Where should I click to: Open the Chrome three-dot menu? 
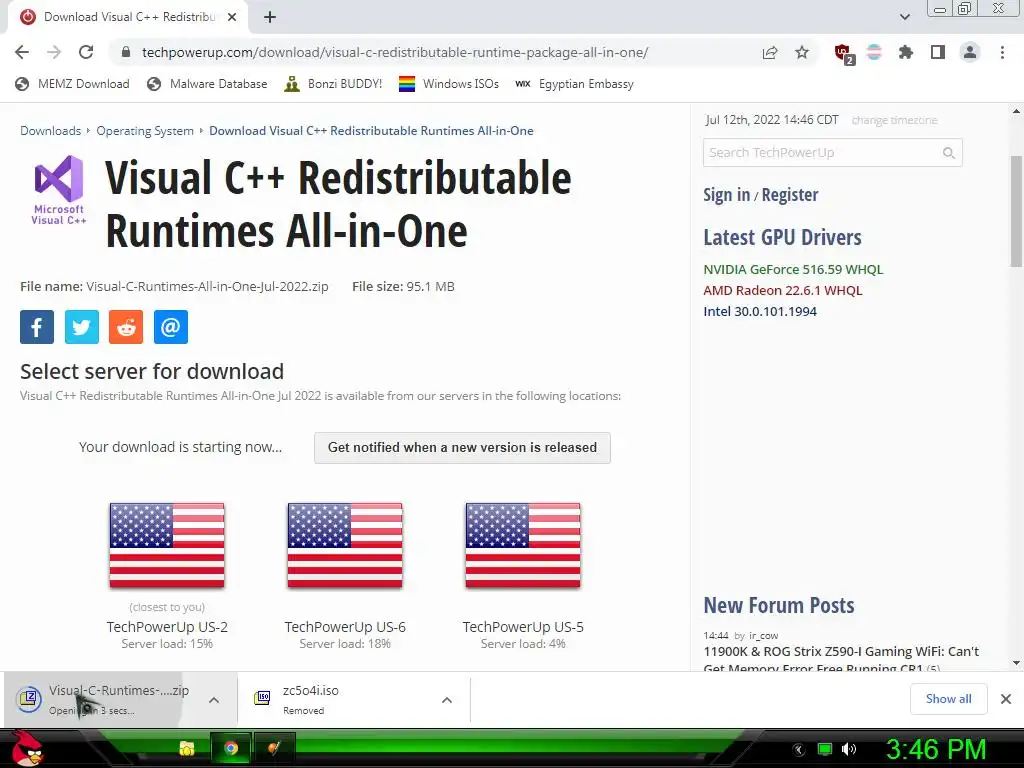(x=1002, y=52)
